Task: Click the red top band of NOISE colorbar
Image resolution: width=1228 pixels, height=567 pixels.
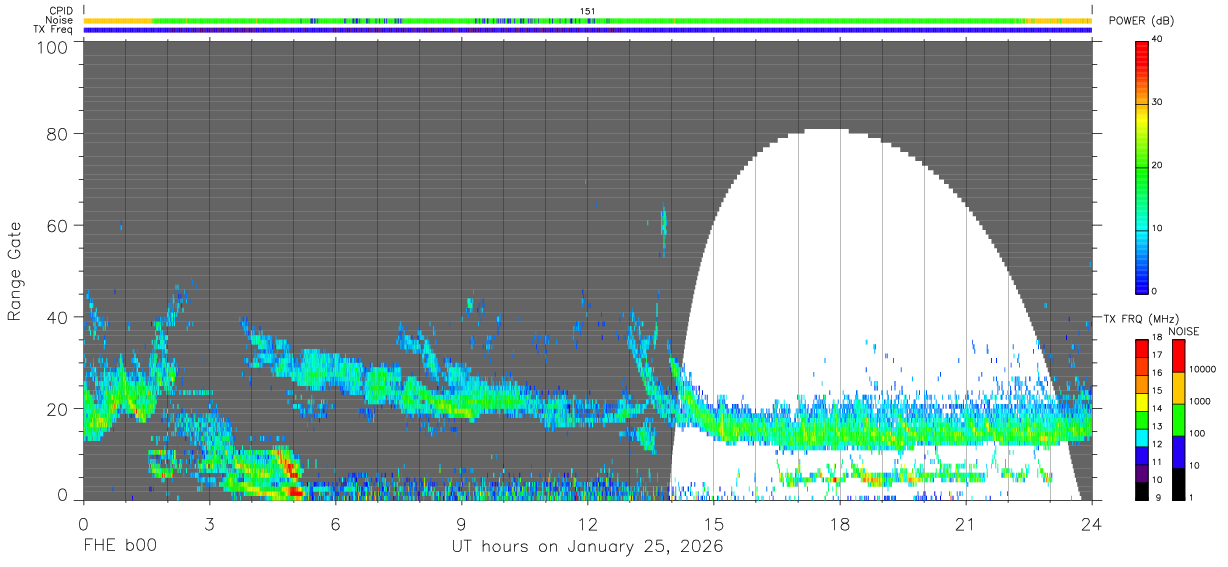Action: [1177, 356]
